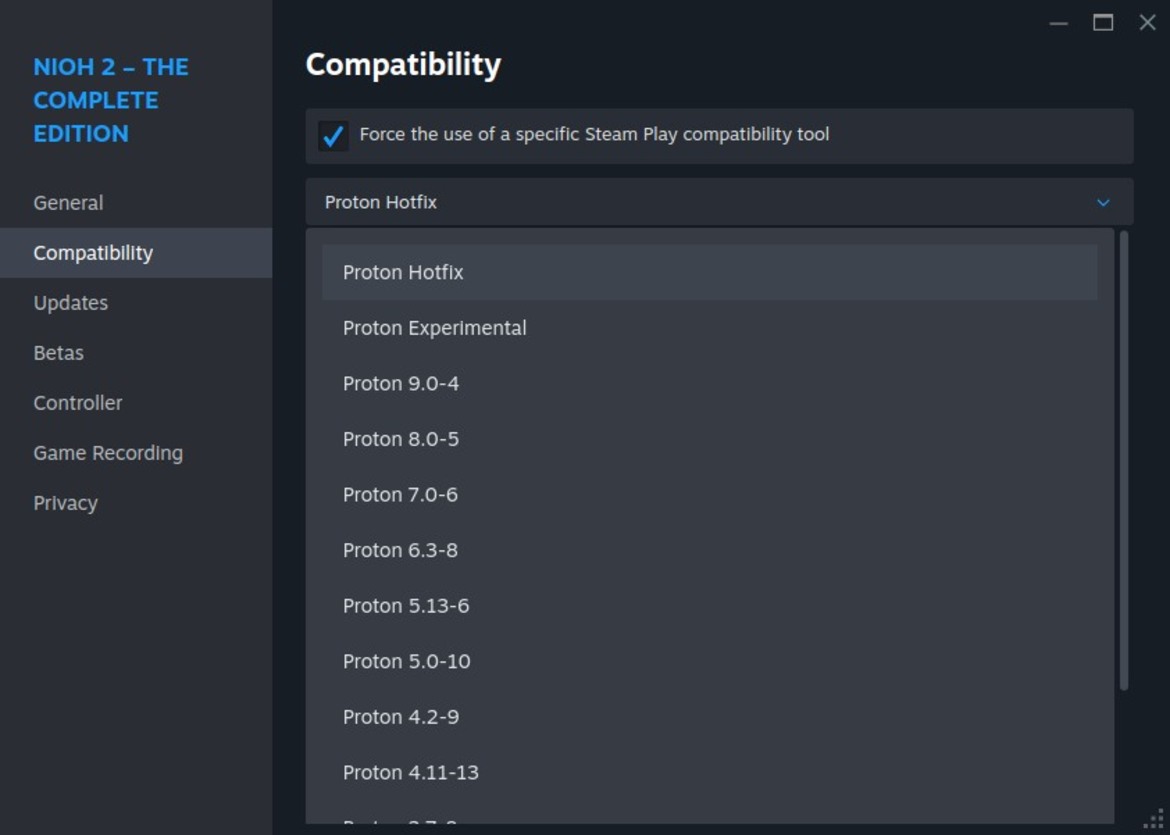Choose Proton Experimental option
Screen dimensions: 1170x835
(x=434, y=328)
